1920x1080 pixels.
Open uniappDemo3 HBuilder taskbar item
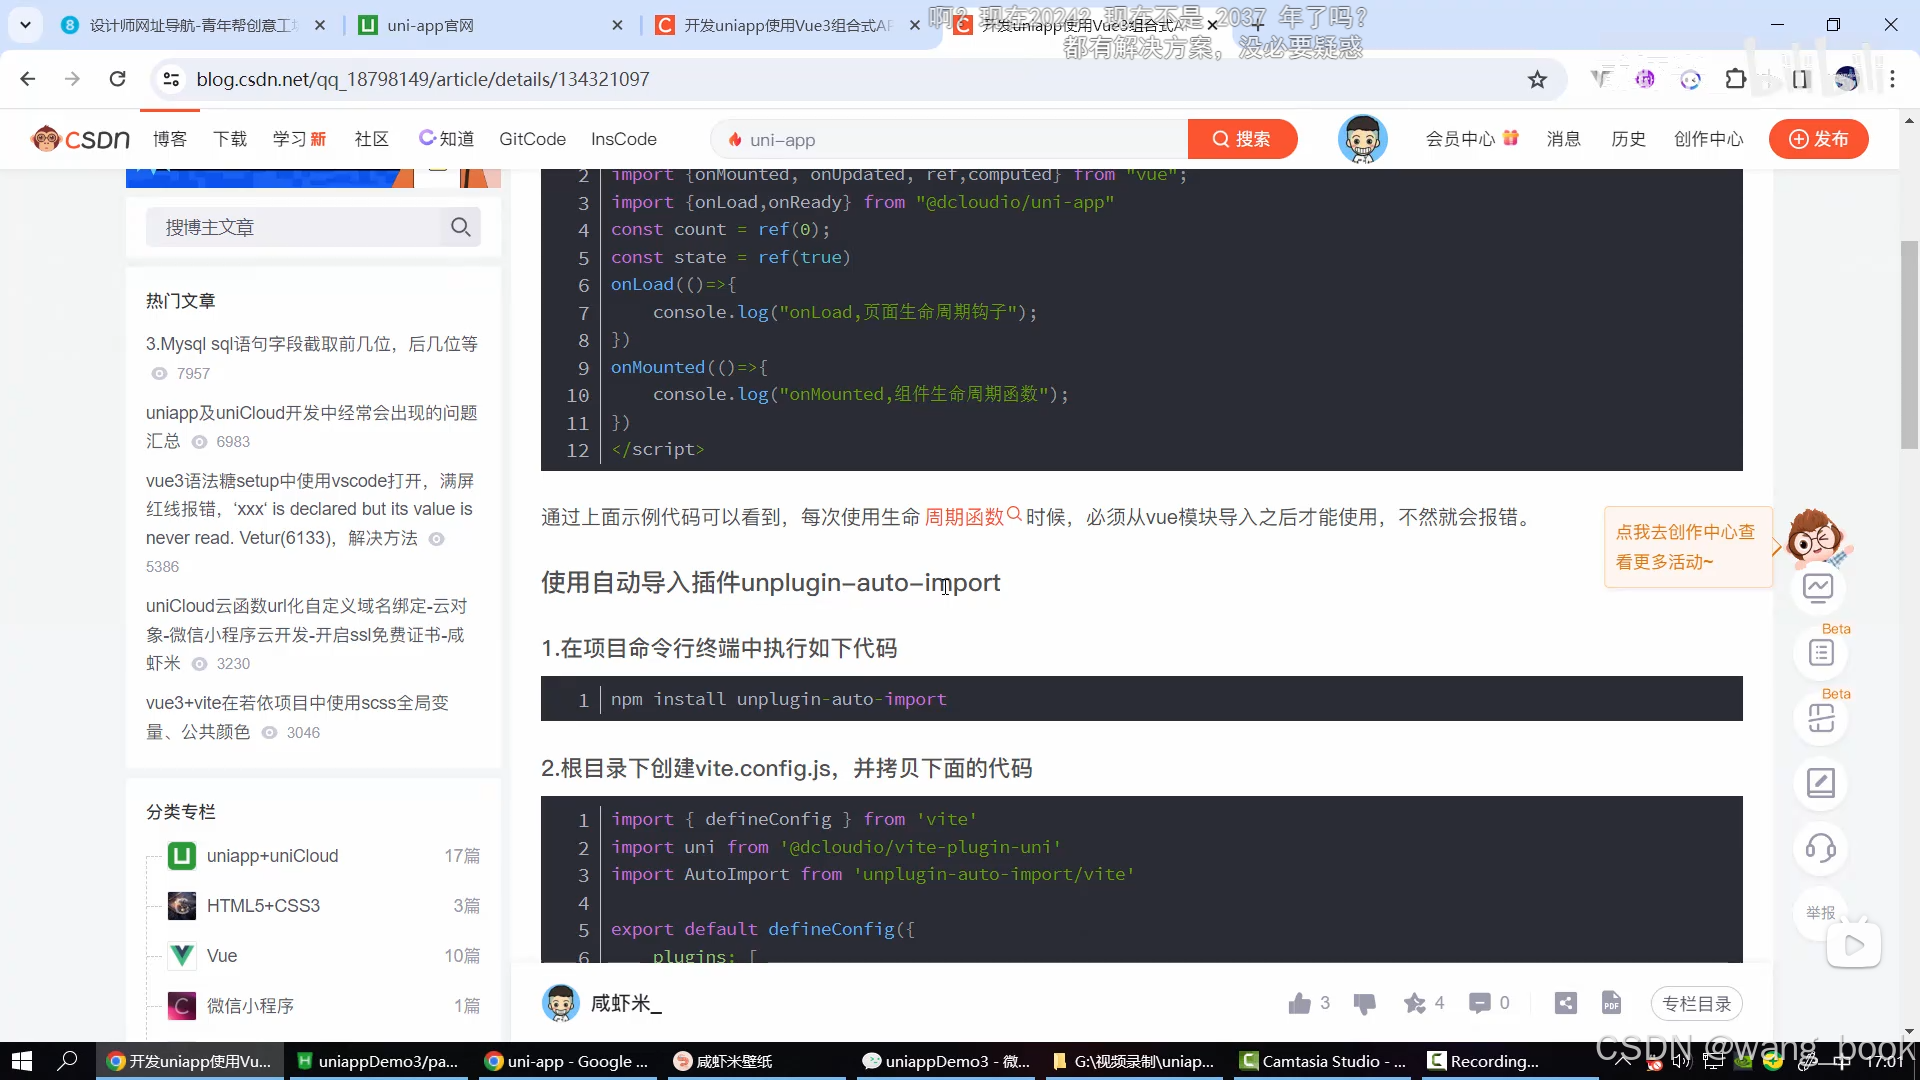(x=378, y=1061)
